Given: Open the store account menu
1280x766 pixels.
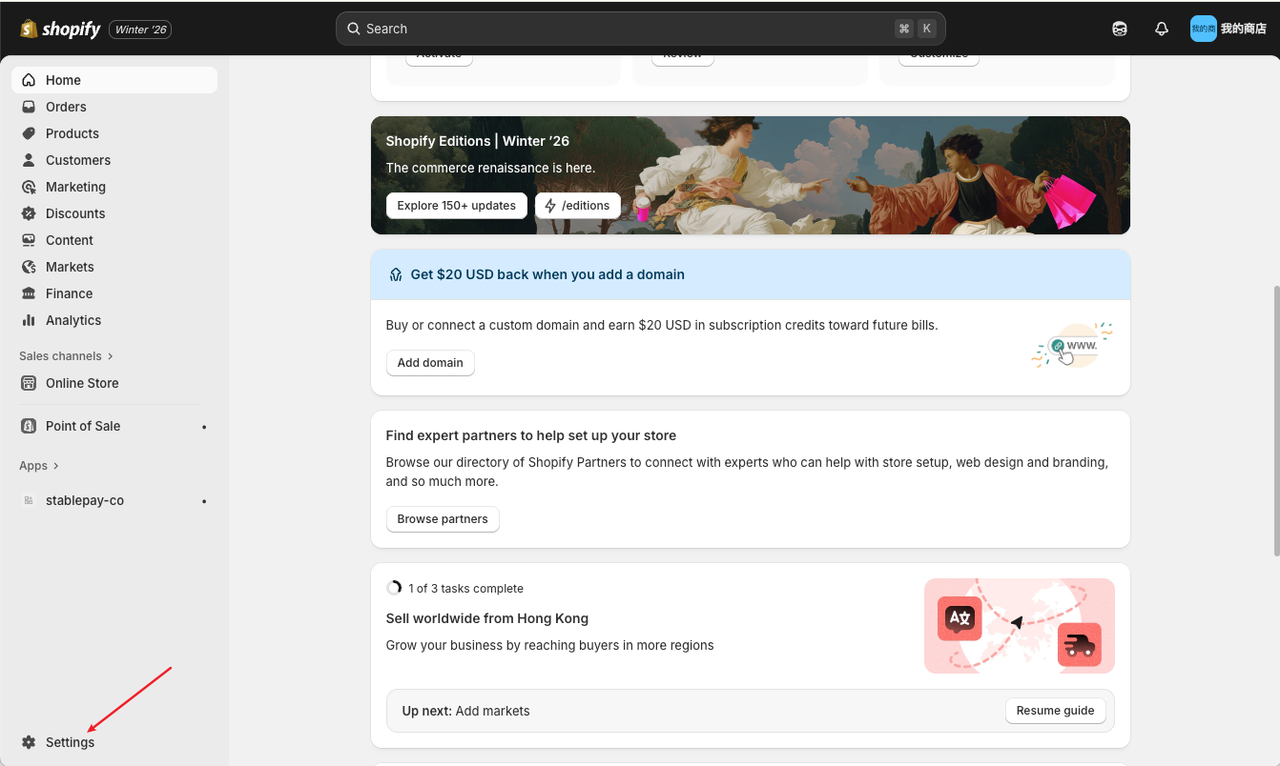Looking at the screenshot, I should pyautogui.click(x=1228, y=29).
